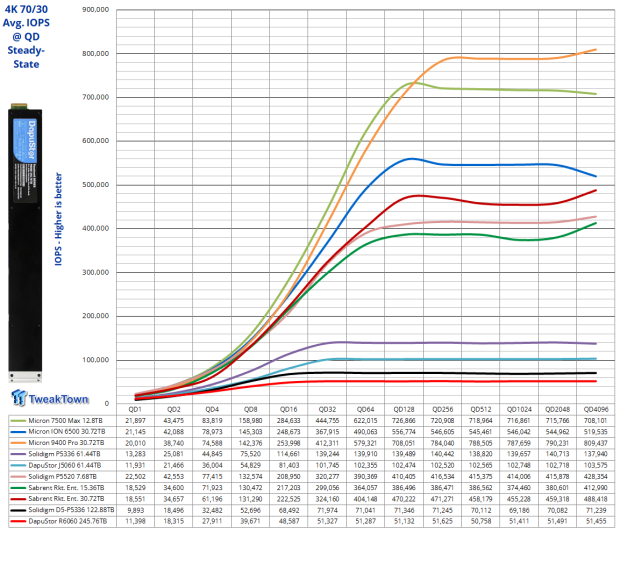
Task: Select the 'Solidigm P5520 7.68TB' row label
Action: tap(62, 476)
